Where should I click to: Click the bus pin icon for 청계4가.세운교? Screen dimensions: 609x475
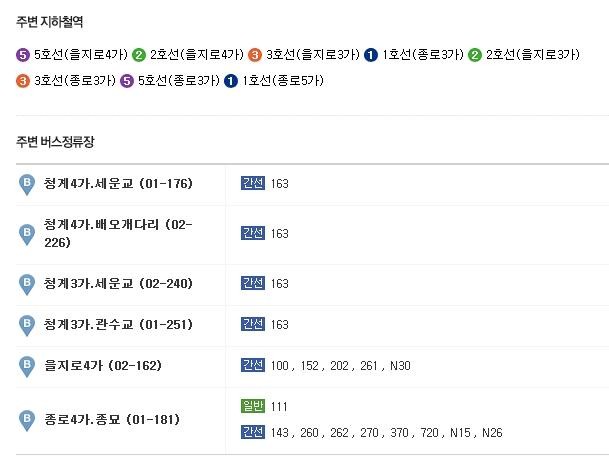(27, 185)
